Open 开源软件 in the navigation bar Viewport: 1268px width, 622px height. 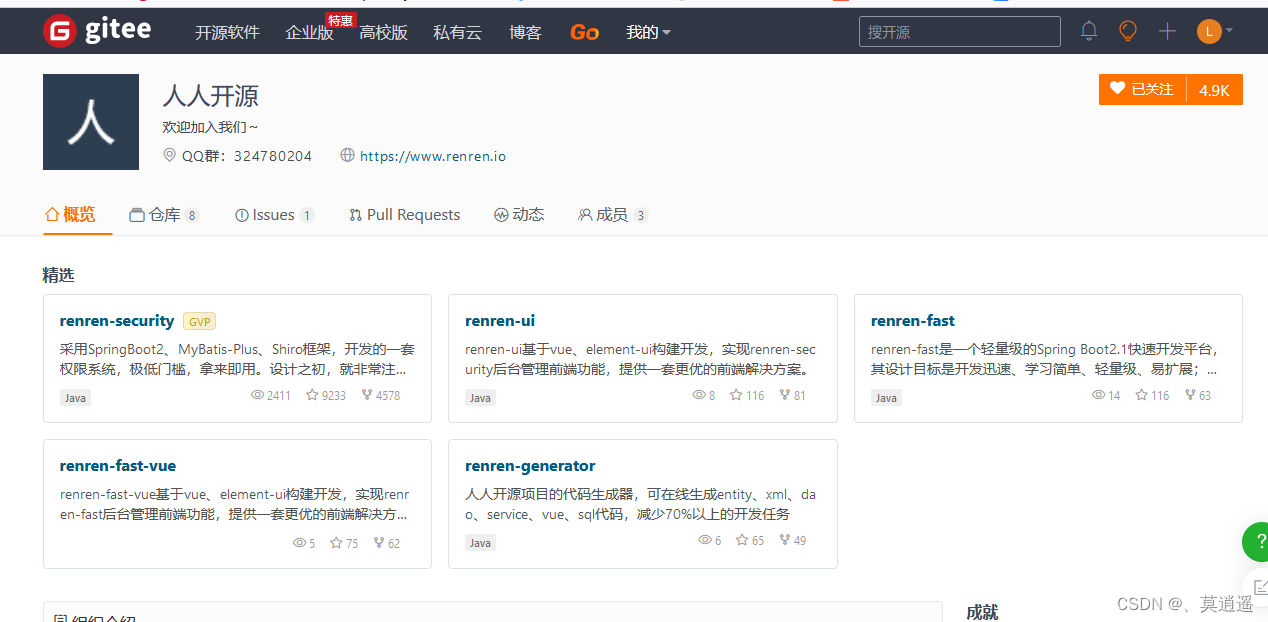(227, 33)
